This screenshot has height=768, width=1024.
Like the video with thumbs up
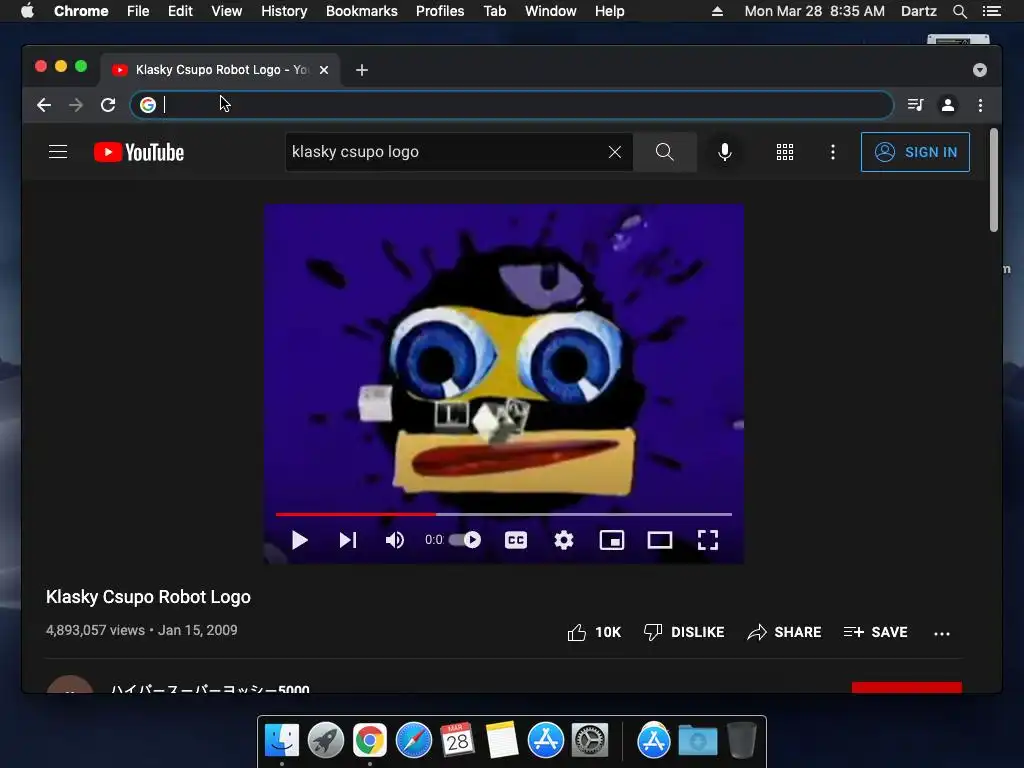(594, 632)
